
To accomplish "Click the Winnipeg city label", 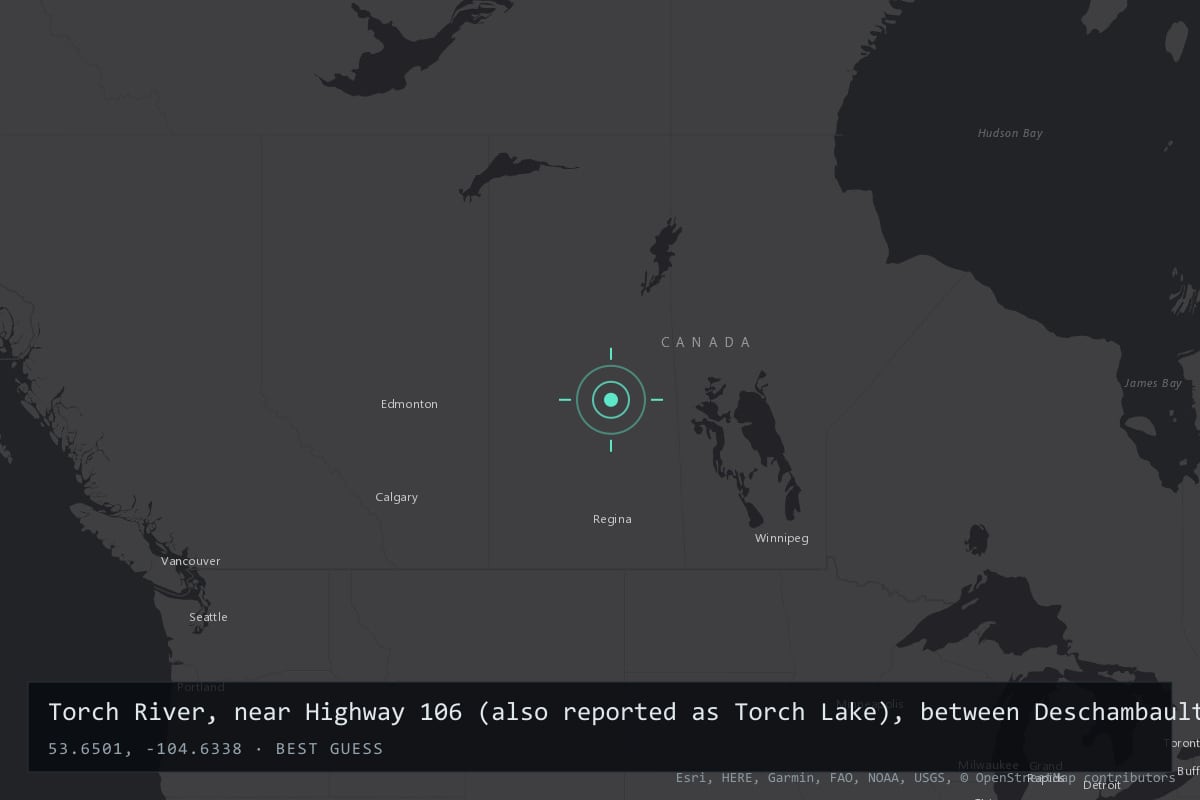I will [x=781, y=538].
